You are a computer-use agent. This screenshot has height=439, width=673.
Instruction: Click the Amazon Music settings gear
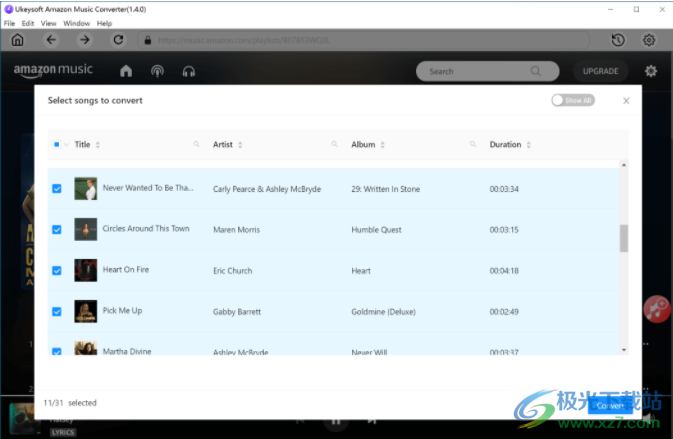651,71
